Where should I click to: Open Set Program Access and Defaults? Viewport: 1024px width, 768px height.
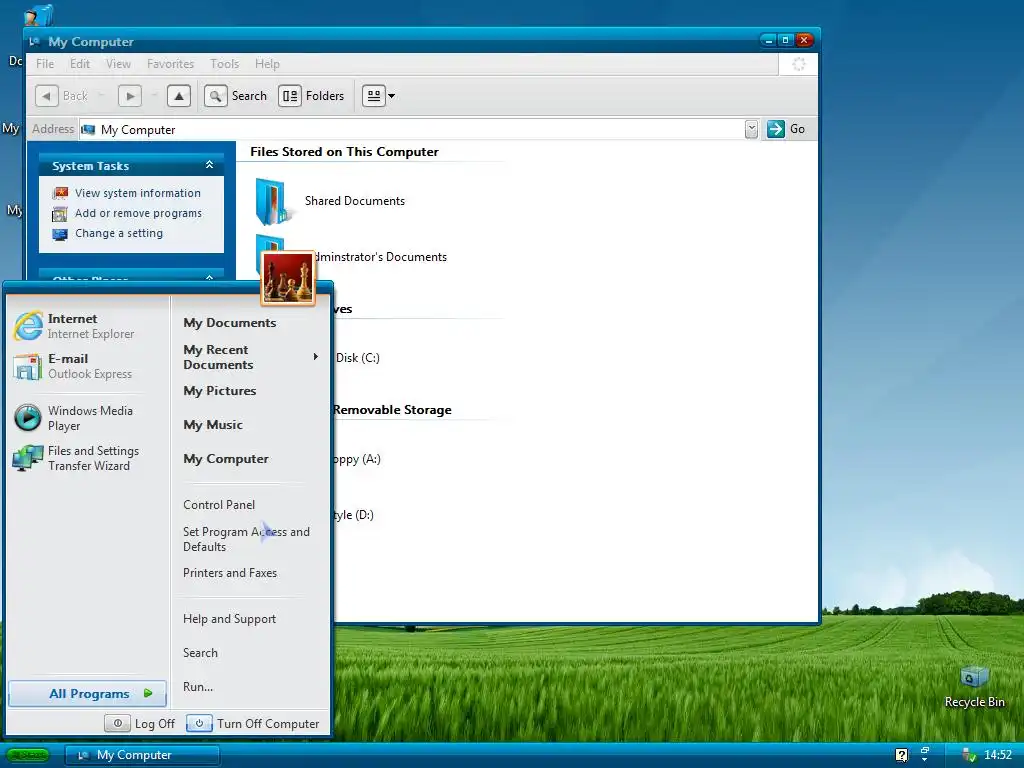tap(246, 539)
